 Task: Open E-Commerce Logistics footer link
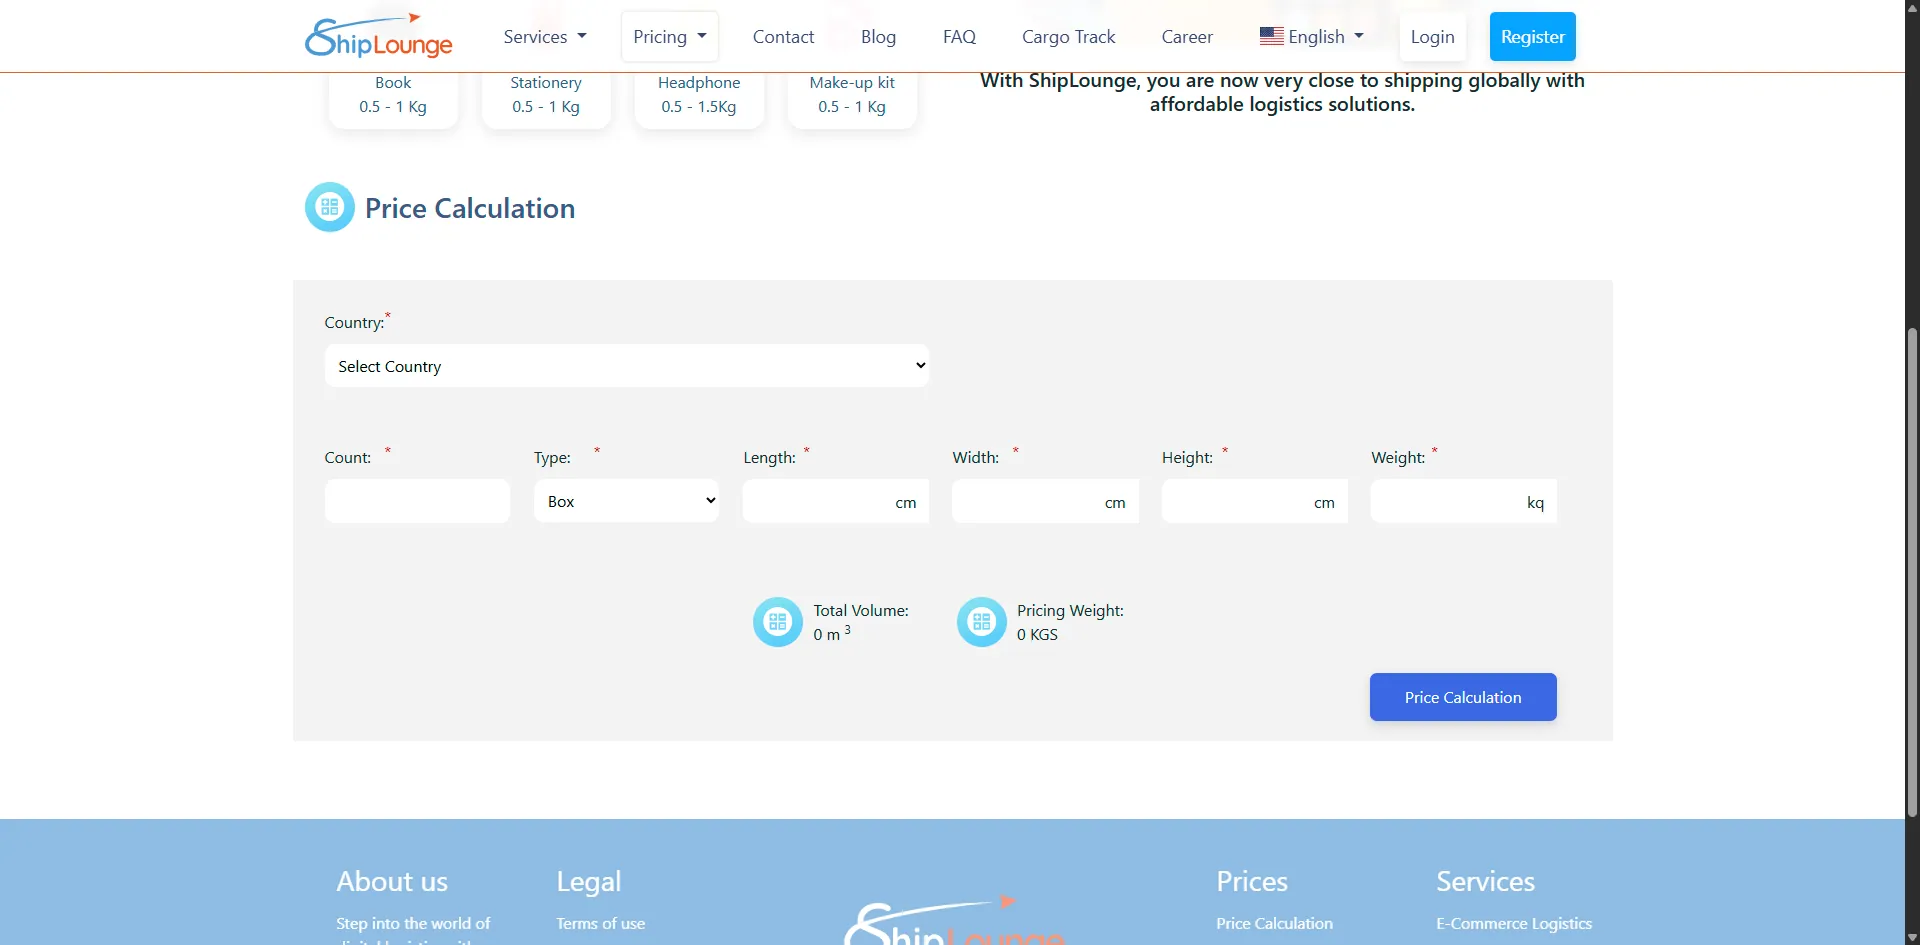[x=1514, y=923]
